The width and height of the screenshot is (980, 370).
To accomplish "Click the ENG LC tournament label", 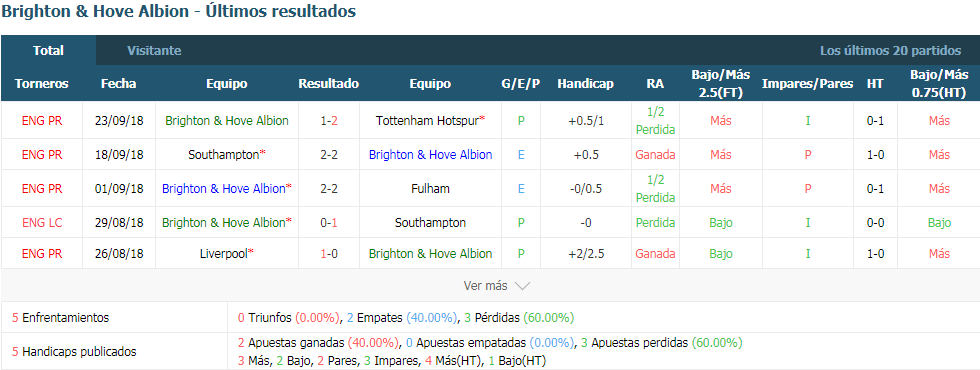I will click(x=42, y=222).
